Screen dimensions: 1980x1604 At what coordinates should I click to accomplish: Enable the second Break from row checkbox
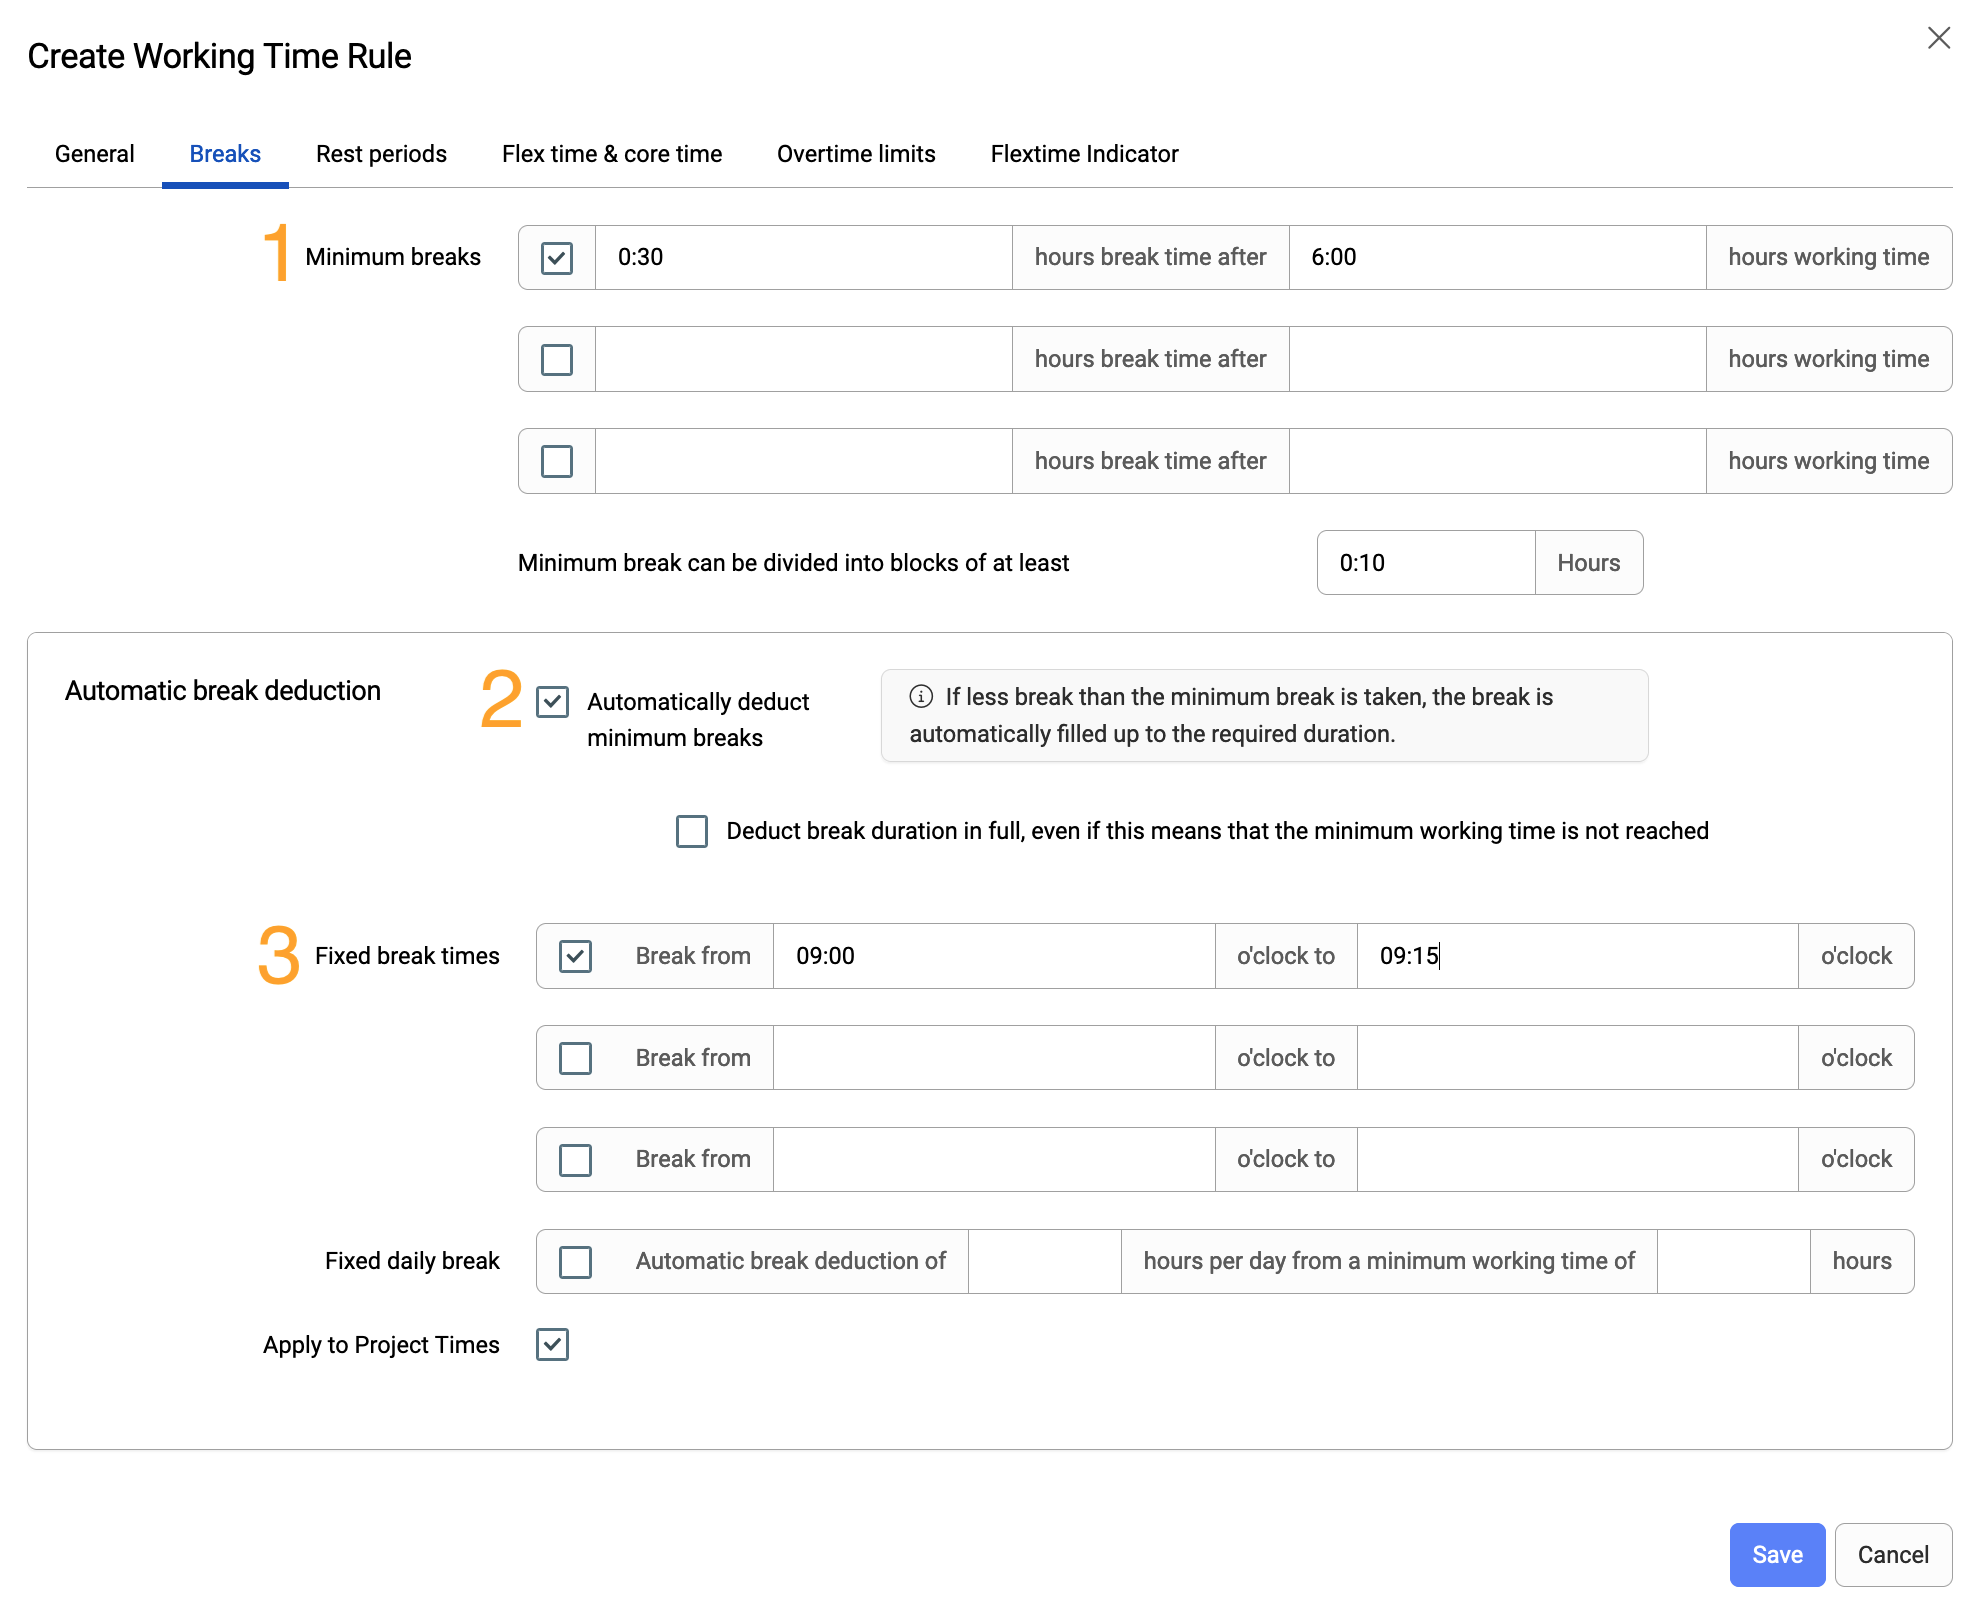(x=575, y=1058)
